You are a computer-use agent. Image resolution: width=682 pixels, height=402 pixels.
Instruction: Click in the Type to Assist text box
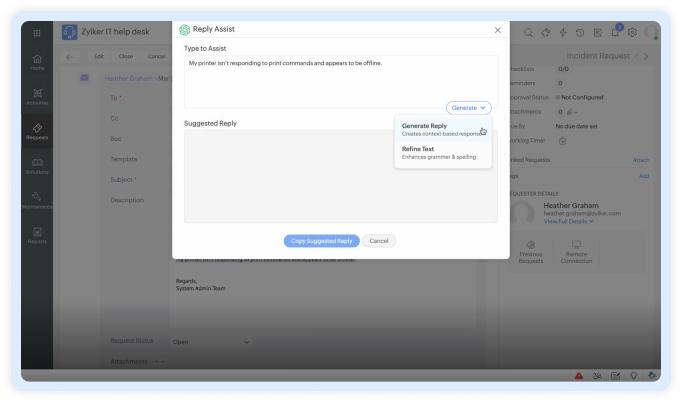coord(341,82)
